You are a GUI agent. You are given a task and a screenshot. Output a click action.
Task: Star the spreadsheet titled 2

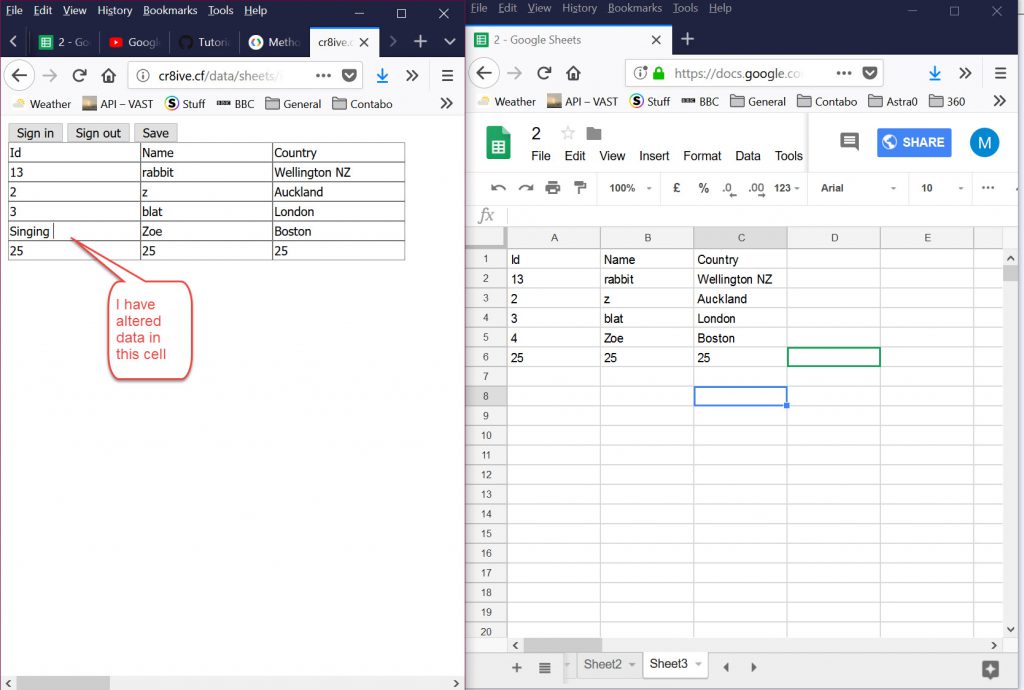pyautogui.click(x=568, y=134)
